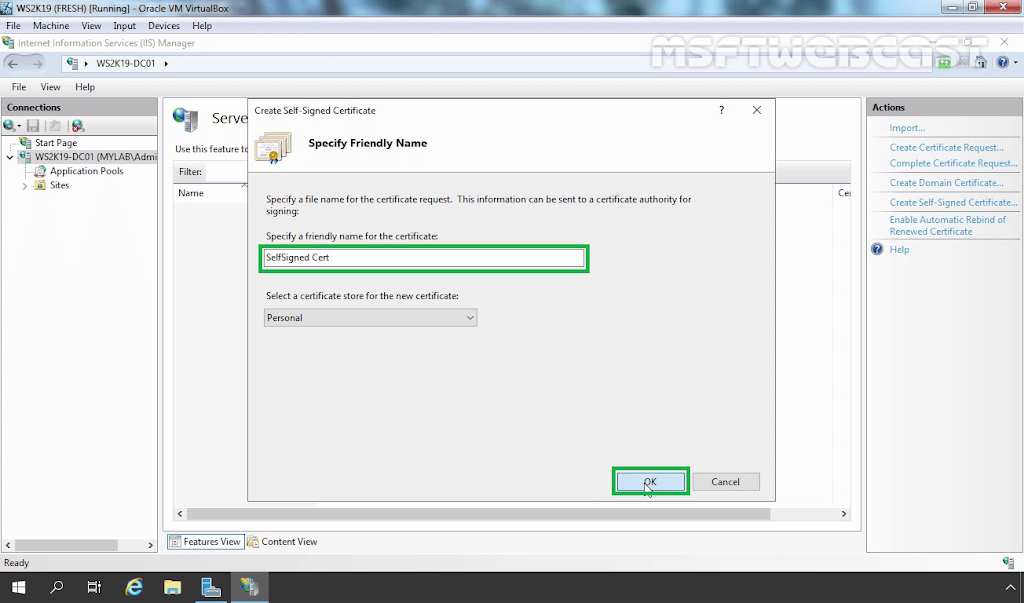Viewport: 1024px width, 603px height.
Task: Click the Create new connection icon in Connections
Action: pos(9,125)
